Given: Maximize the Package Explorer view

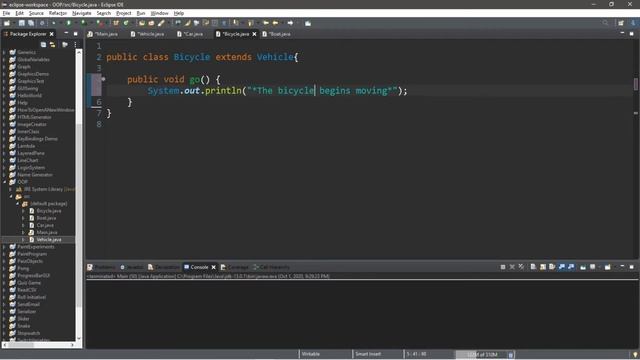Looking at the screenshot, I should pos(76,33).
